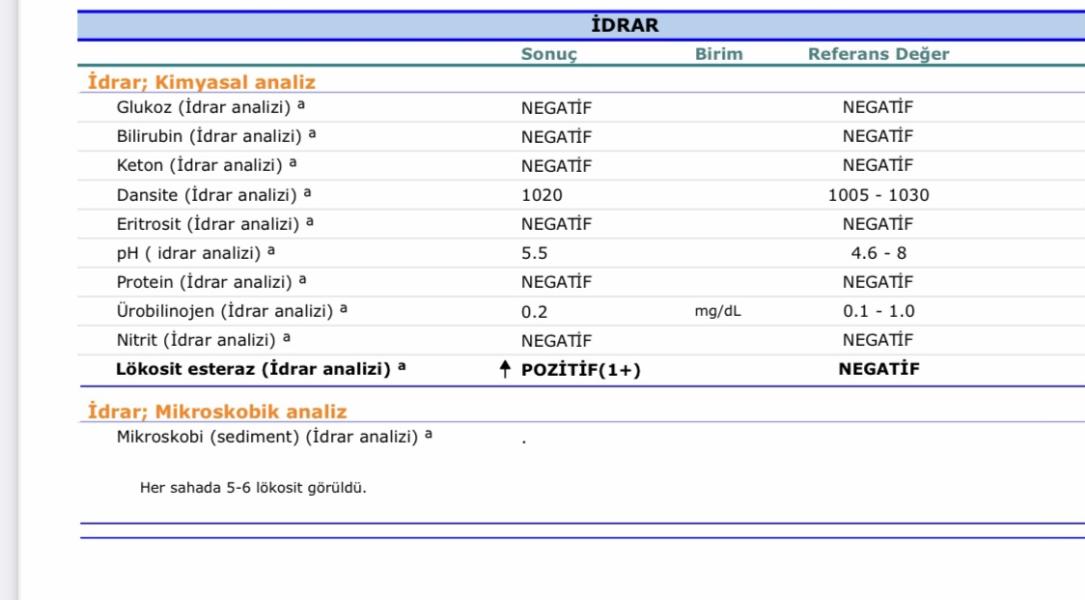Click the Glukoz result NEGATİF
The width and height of the screenshot is (1085, 600).
click(x=556, y=108)
